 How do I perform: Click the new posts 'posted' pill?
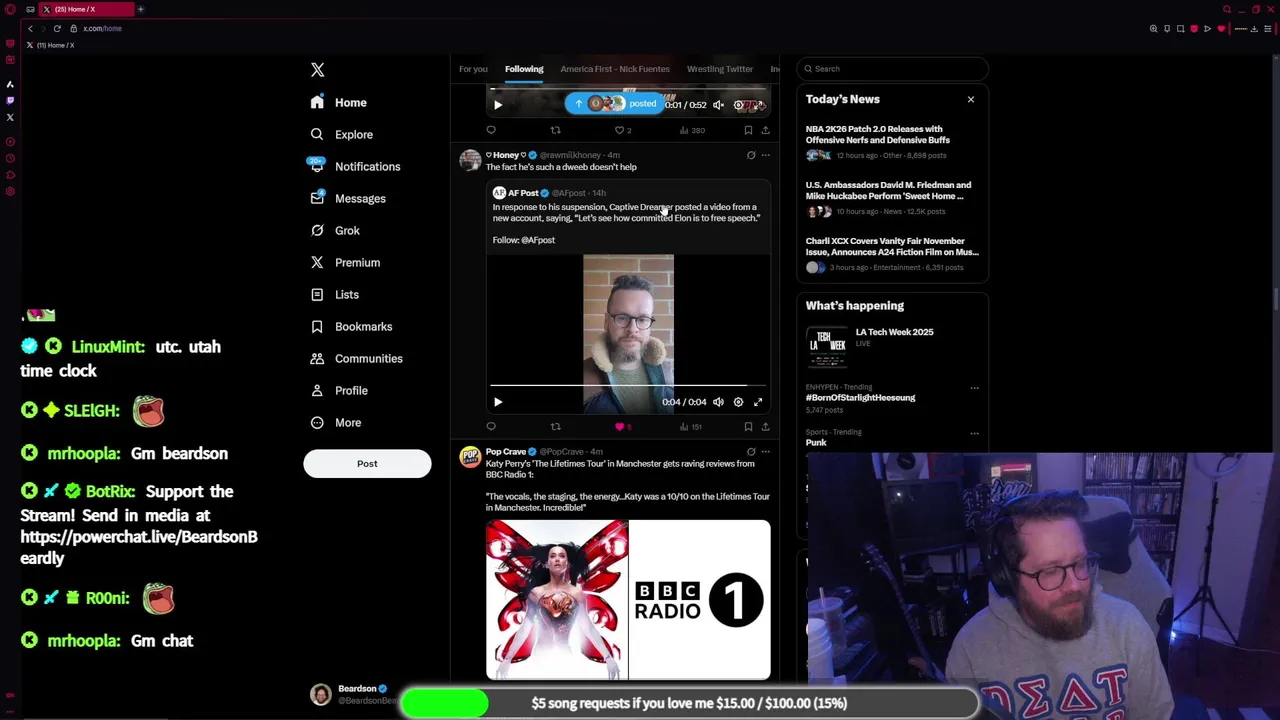615,103
